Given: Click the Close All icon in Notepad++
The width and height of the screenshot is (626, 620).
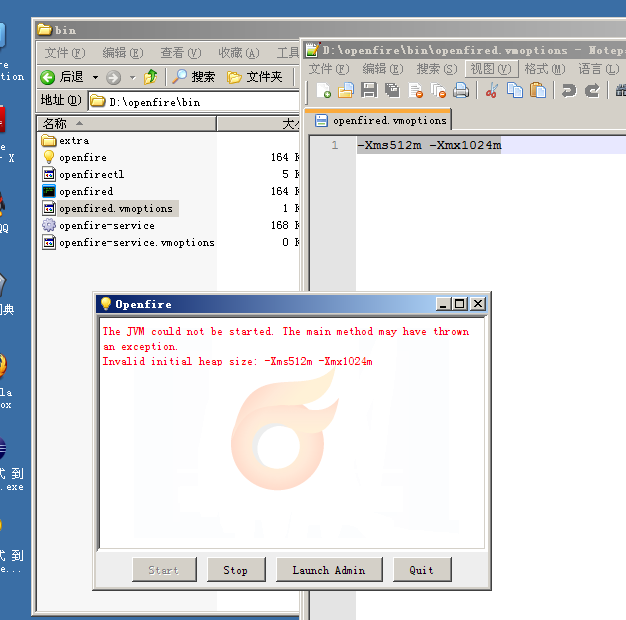Looking at the screenshot, I should pyautogui.click(x=438, y=90).
